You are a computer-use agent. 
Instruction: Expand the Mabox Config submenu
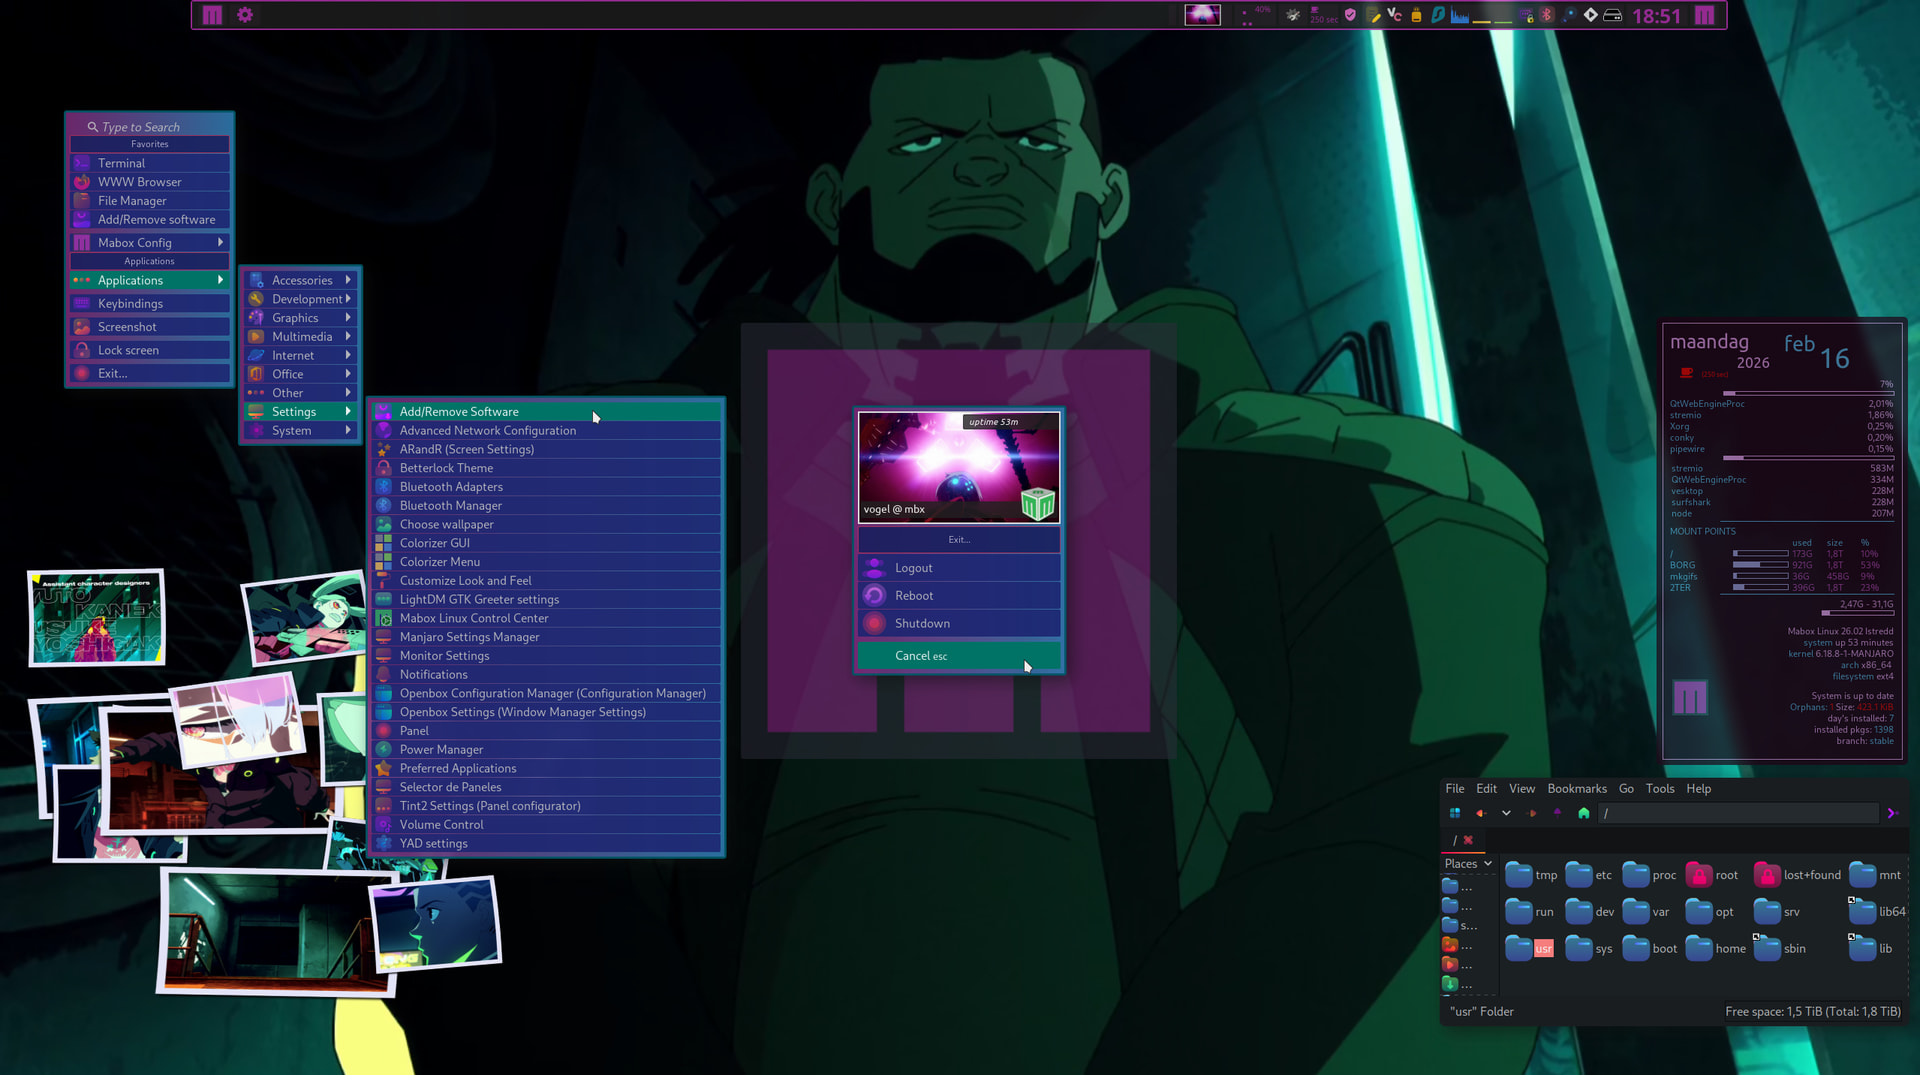pos(150,242)
